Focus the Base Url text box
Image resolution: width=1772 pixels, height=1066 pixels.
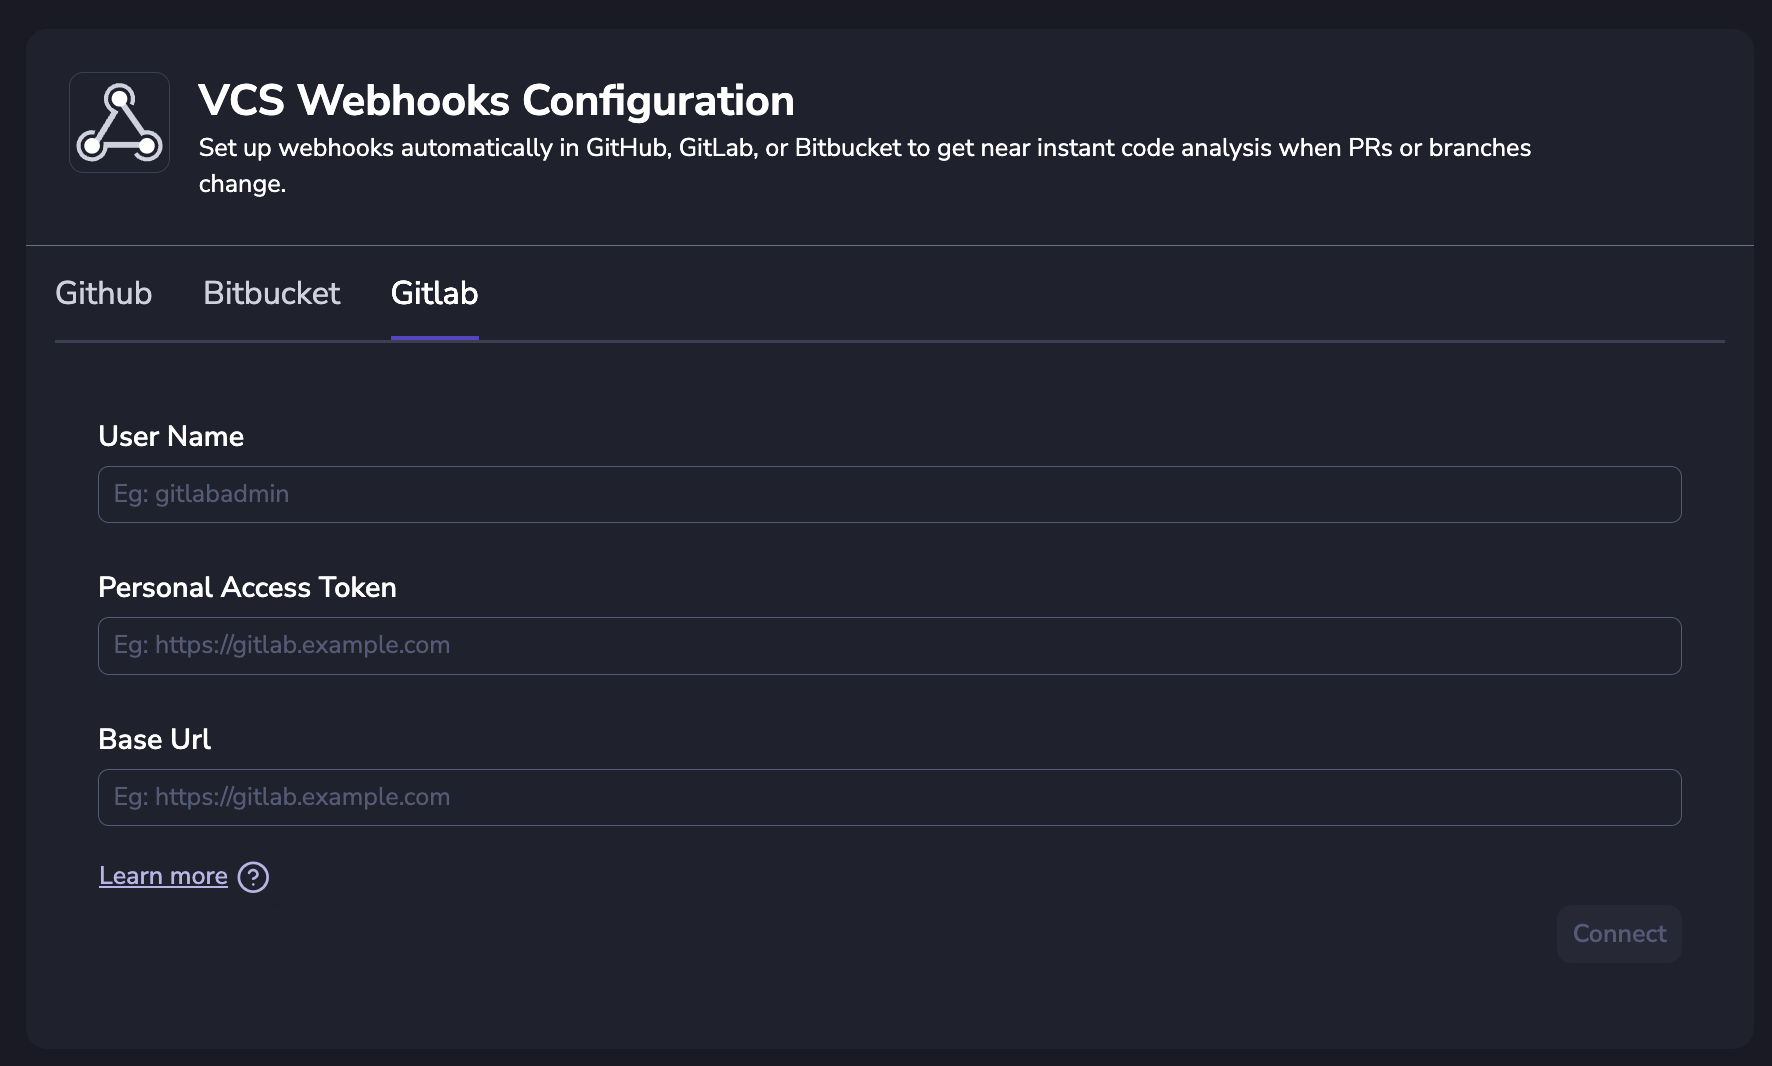pos(889,797)
